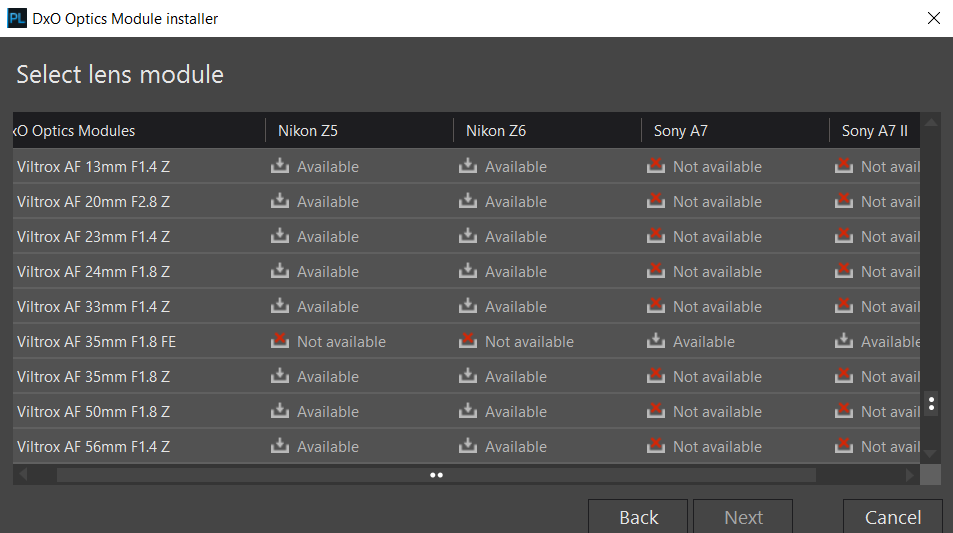Image resolution: width=953 pixels, height=533 pixels.
Task: Click the Sony A7 II column header
Action: pyautogui.click(x=875, y=130)
